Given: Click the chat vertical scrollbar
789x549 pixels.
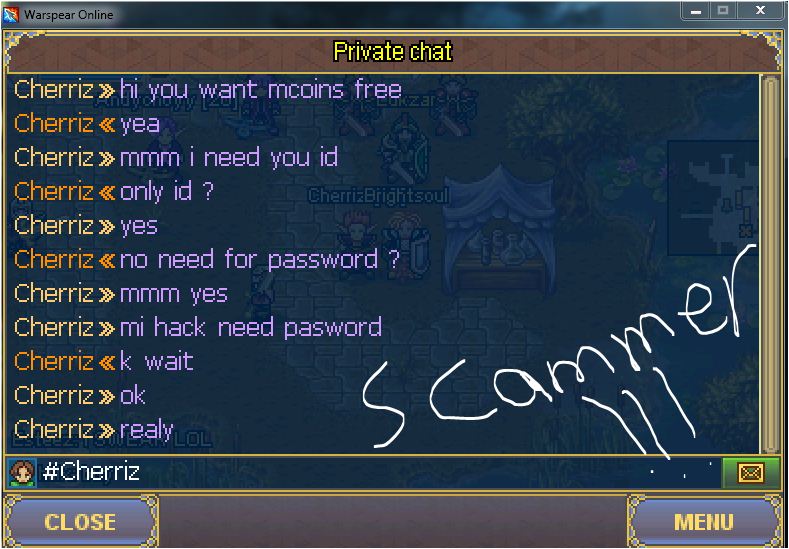Looking at the screenshot, I should tap(769, 264).
